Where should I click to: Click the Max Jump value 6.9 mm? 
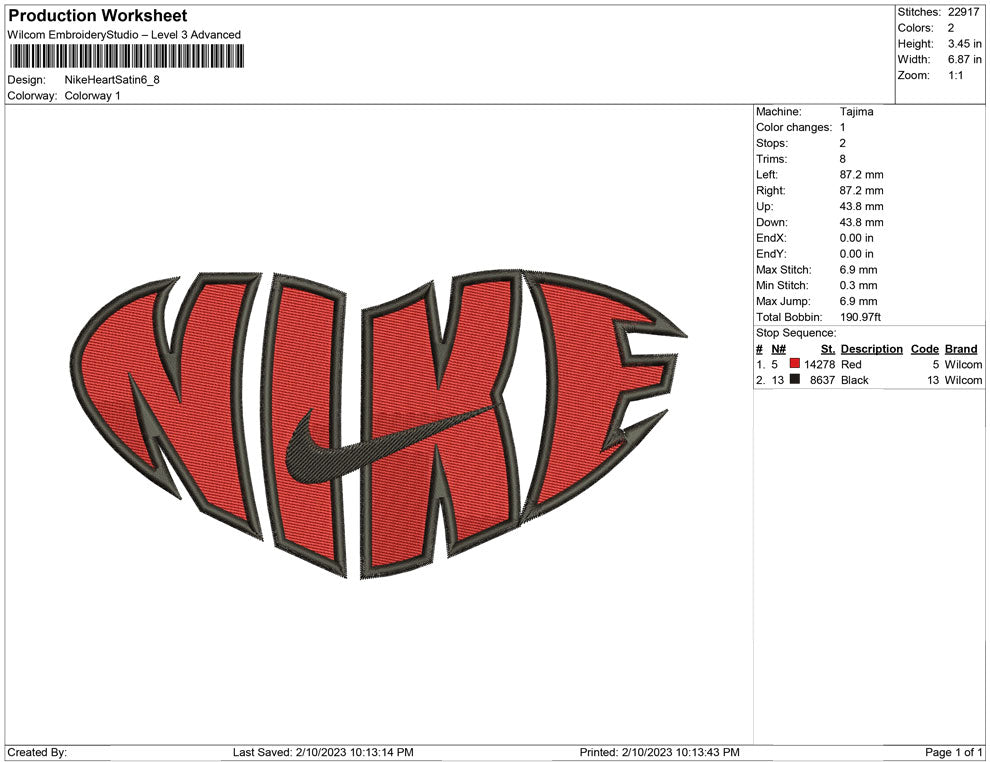[858, 301]
